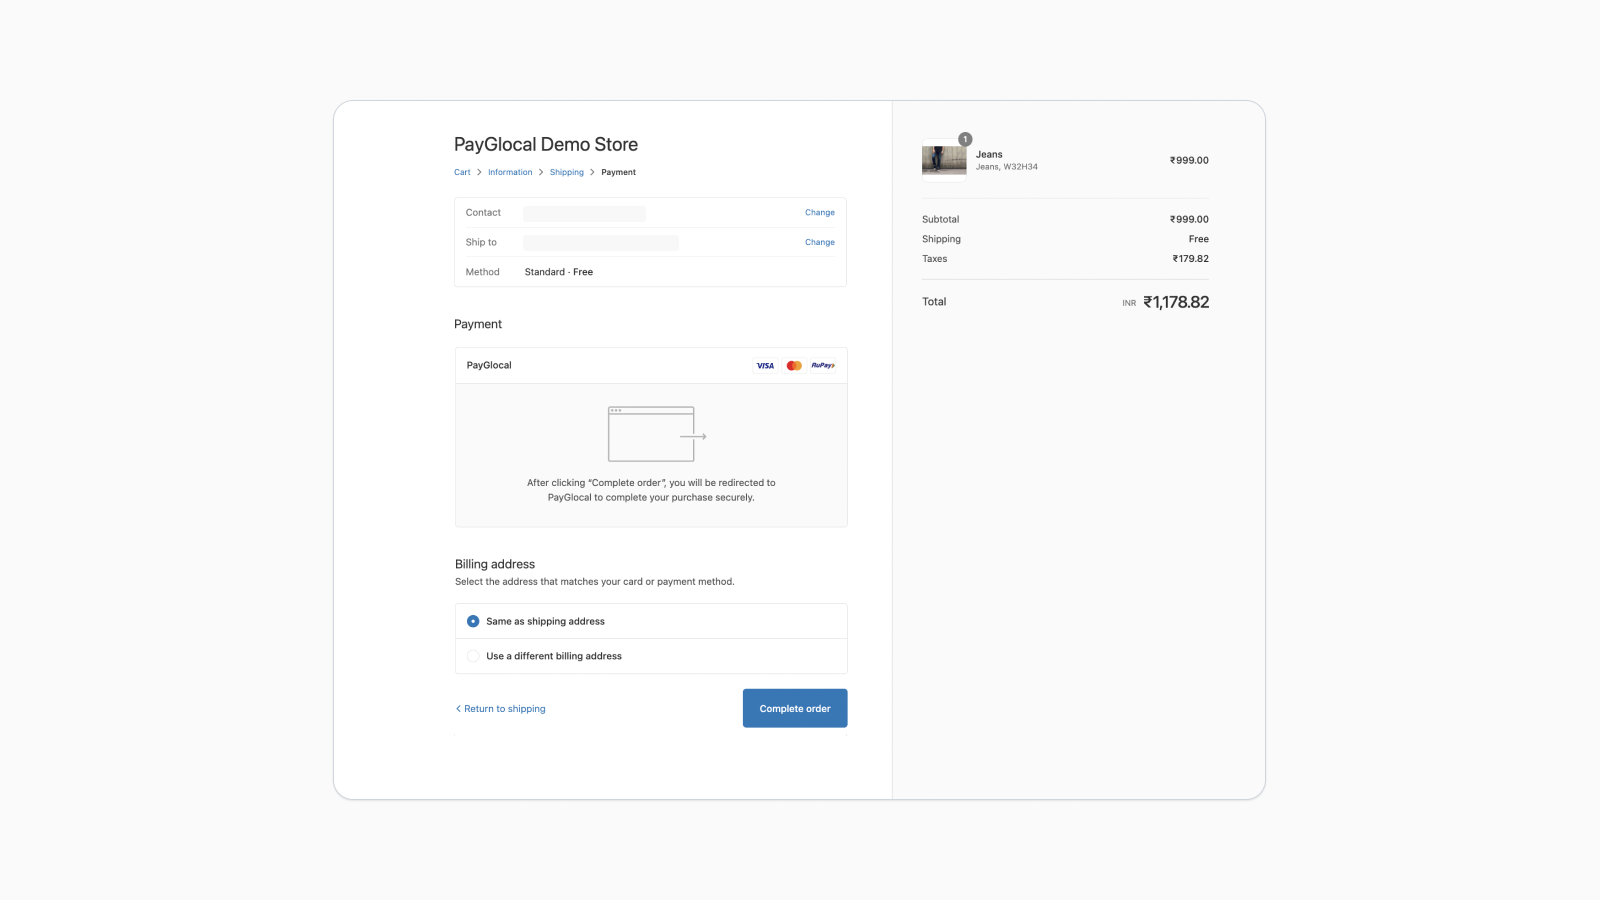The width and height of the screenshot is (1600, 900).
Task: Open the Jeans product thumbnail
Action: (944, 160)
